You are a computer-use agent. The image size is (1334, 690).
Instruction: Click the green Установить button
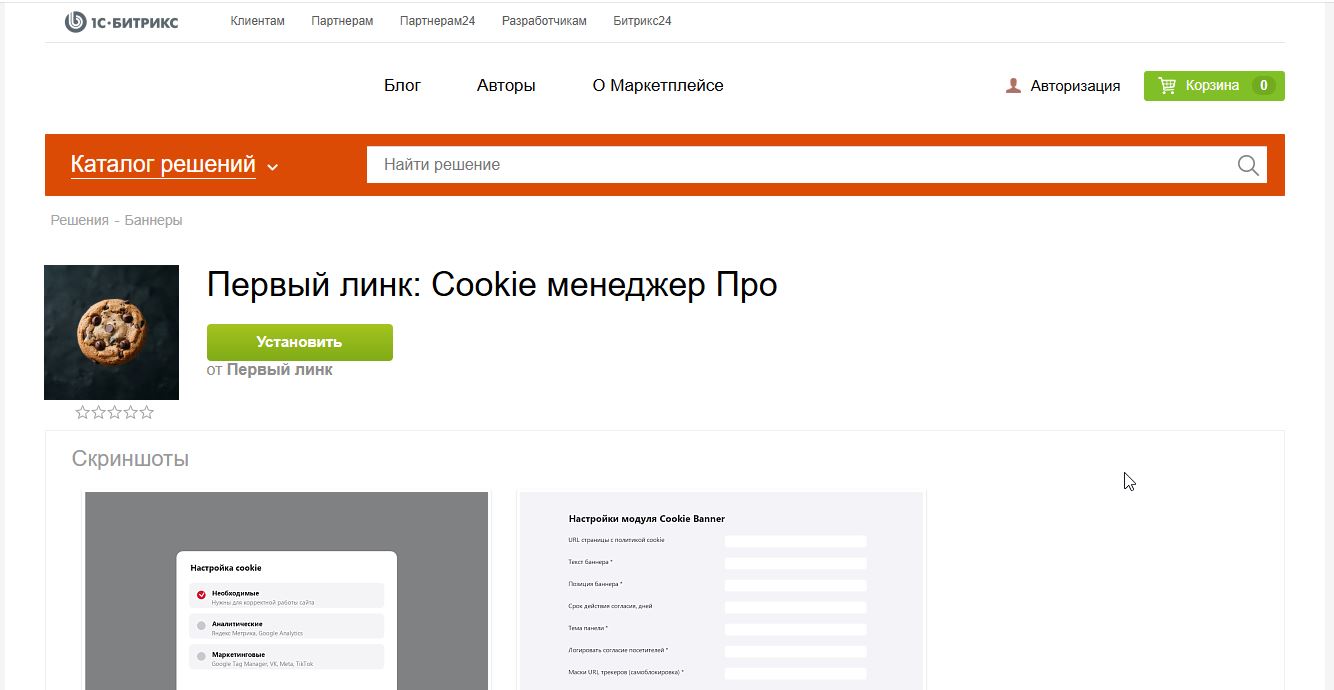299,342
